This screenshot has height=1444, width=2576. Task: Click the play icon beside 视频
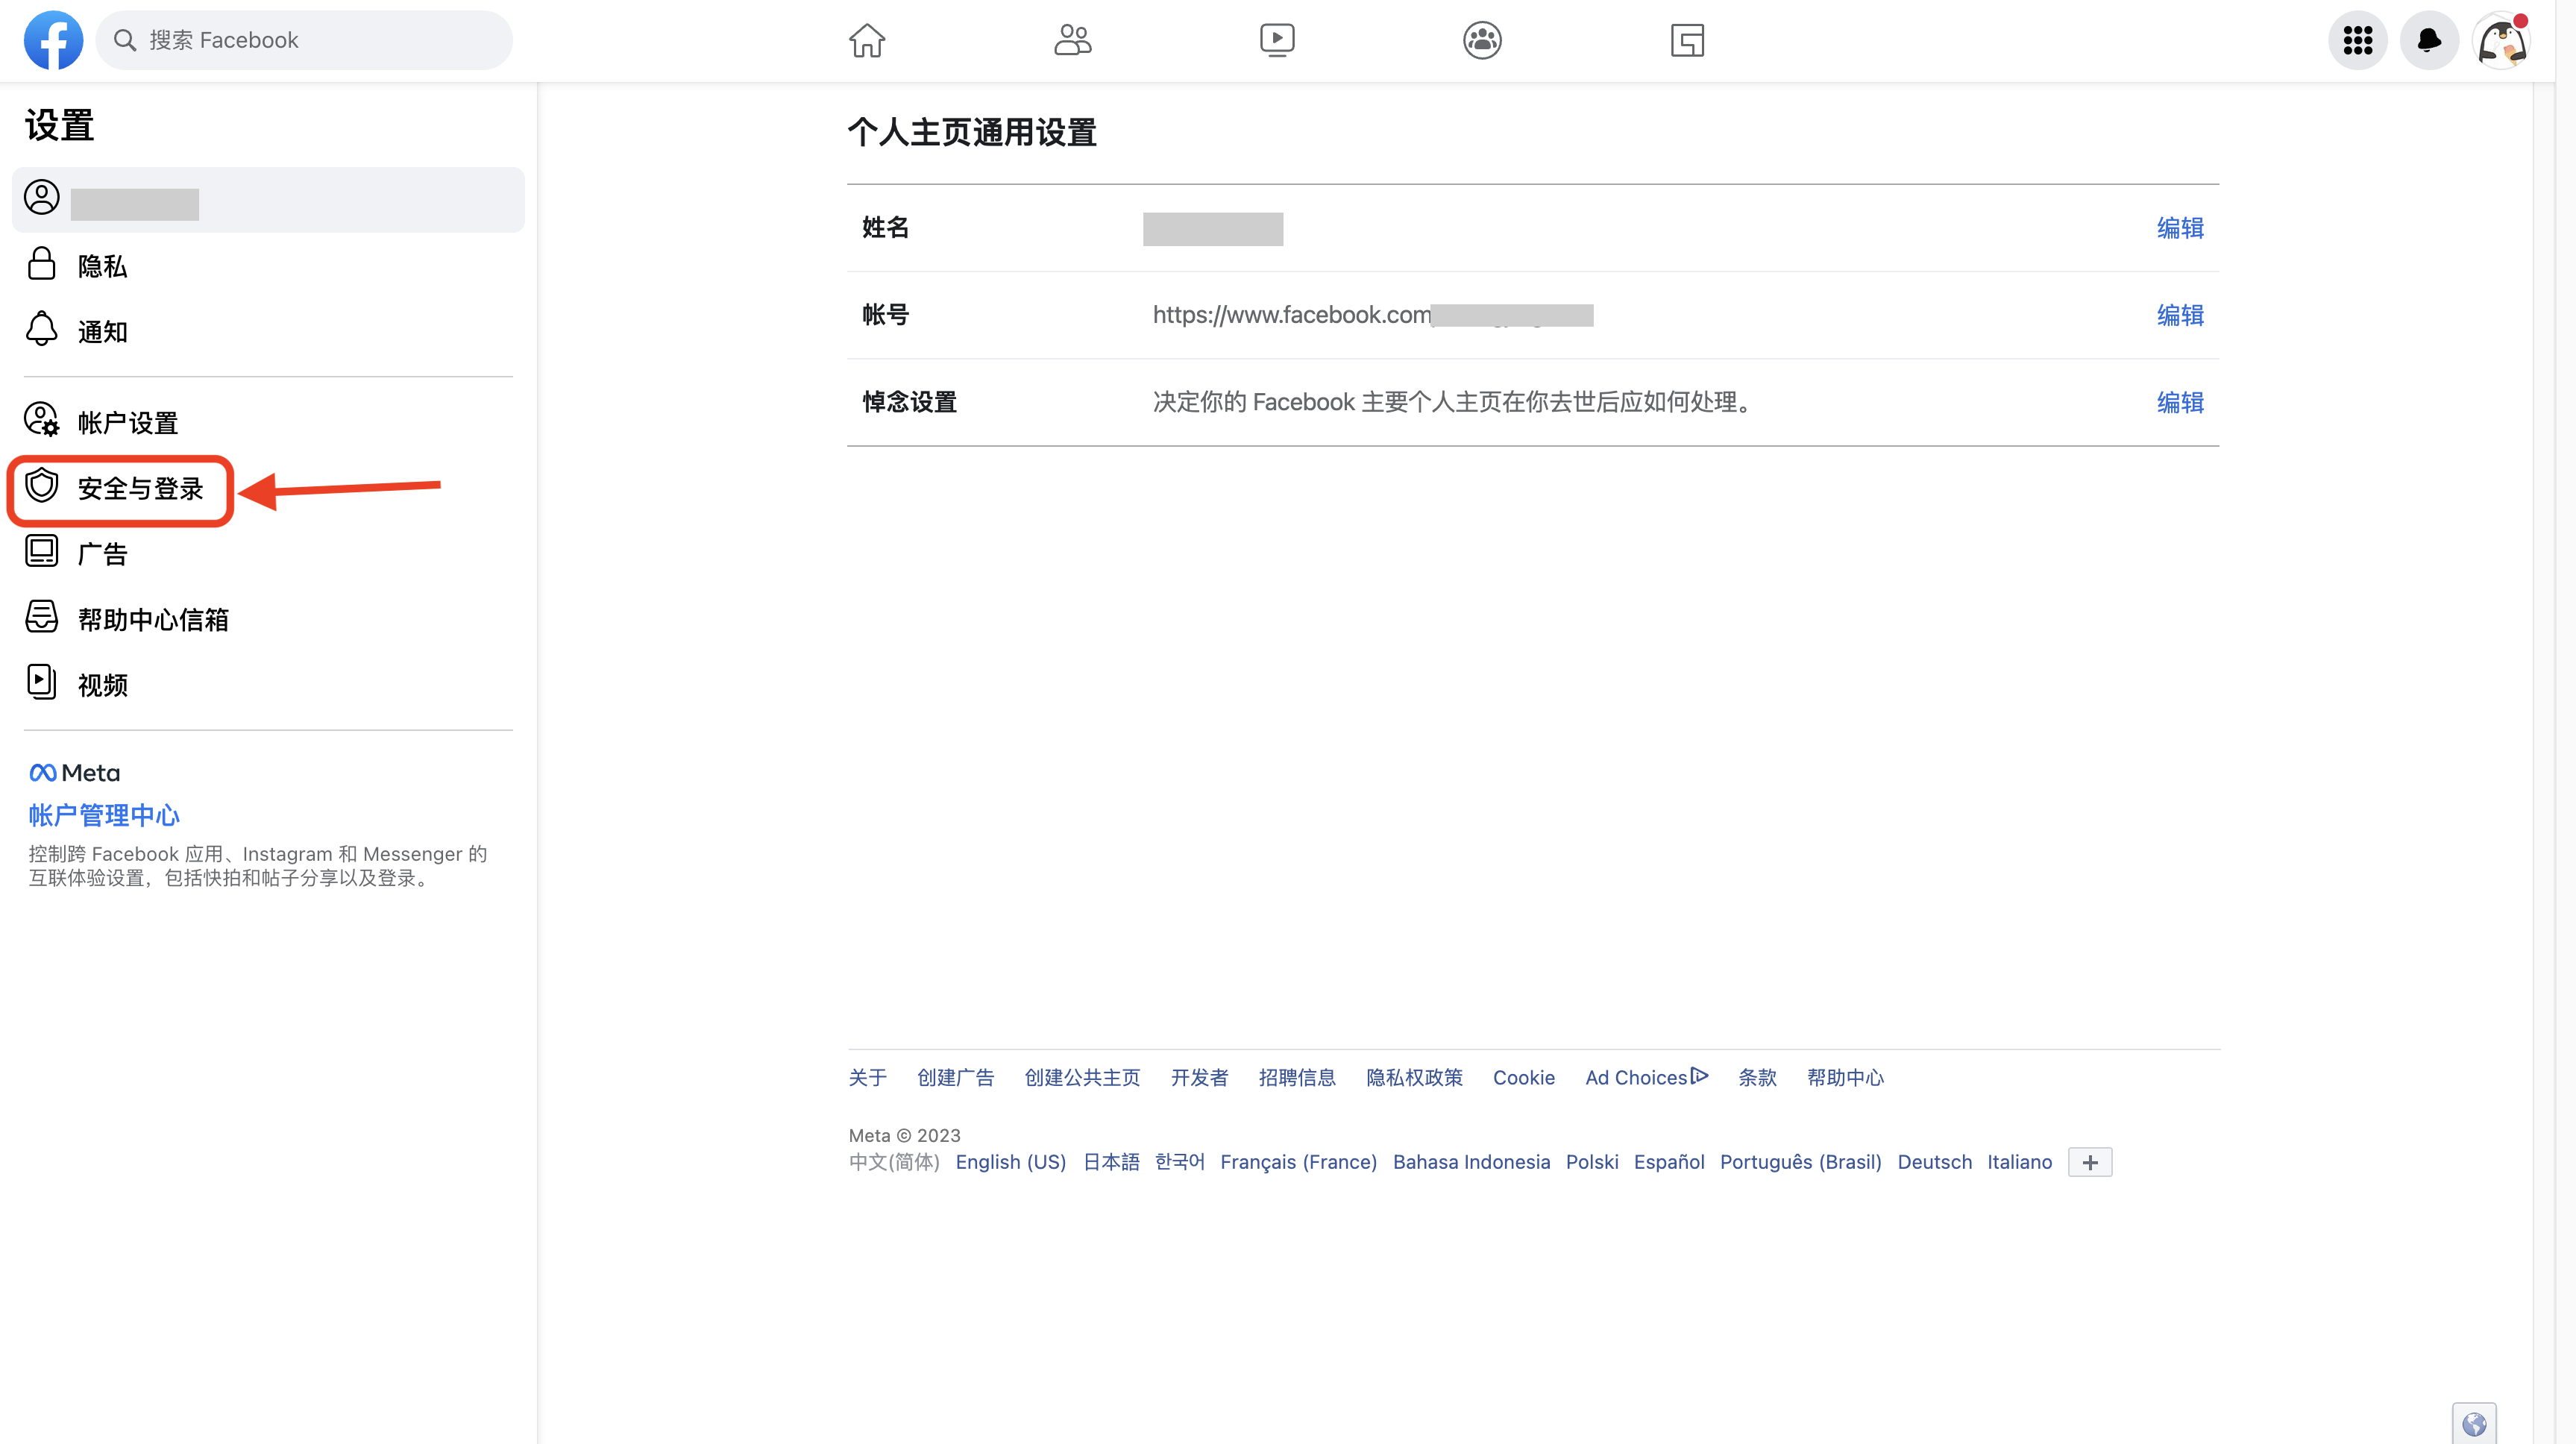[41, 682]
